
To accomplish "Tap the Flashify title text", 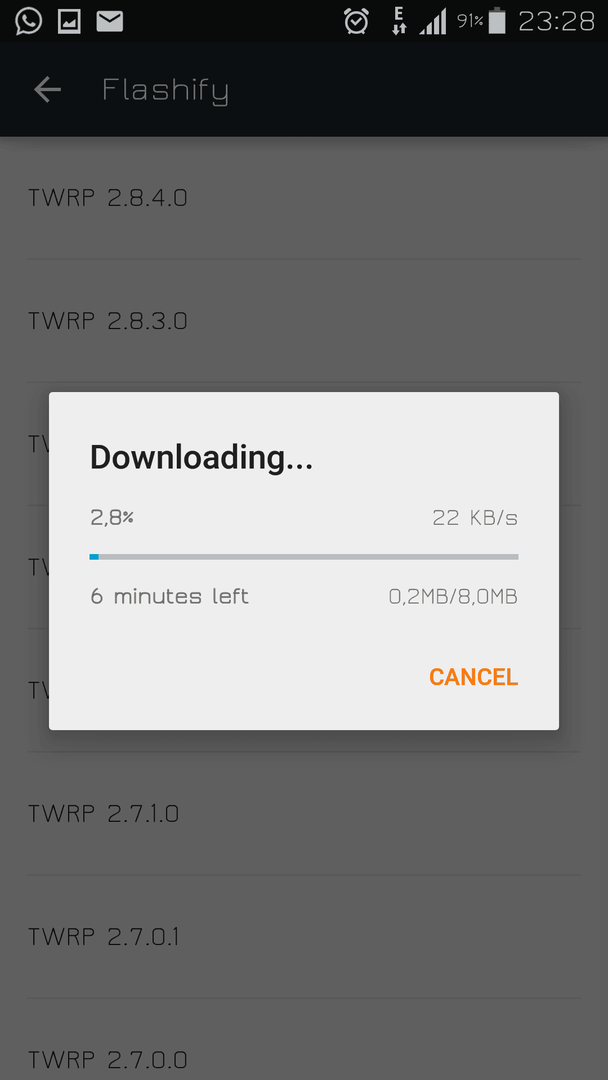I will pyautogui.click(x=165, y=91).
